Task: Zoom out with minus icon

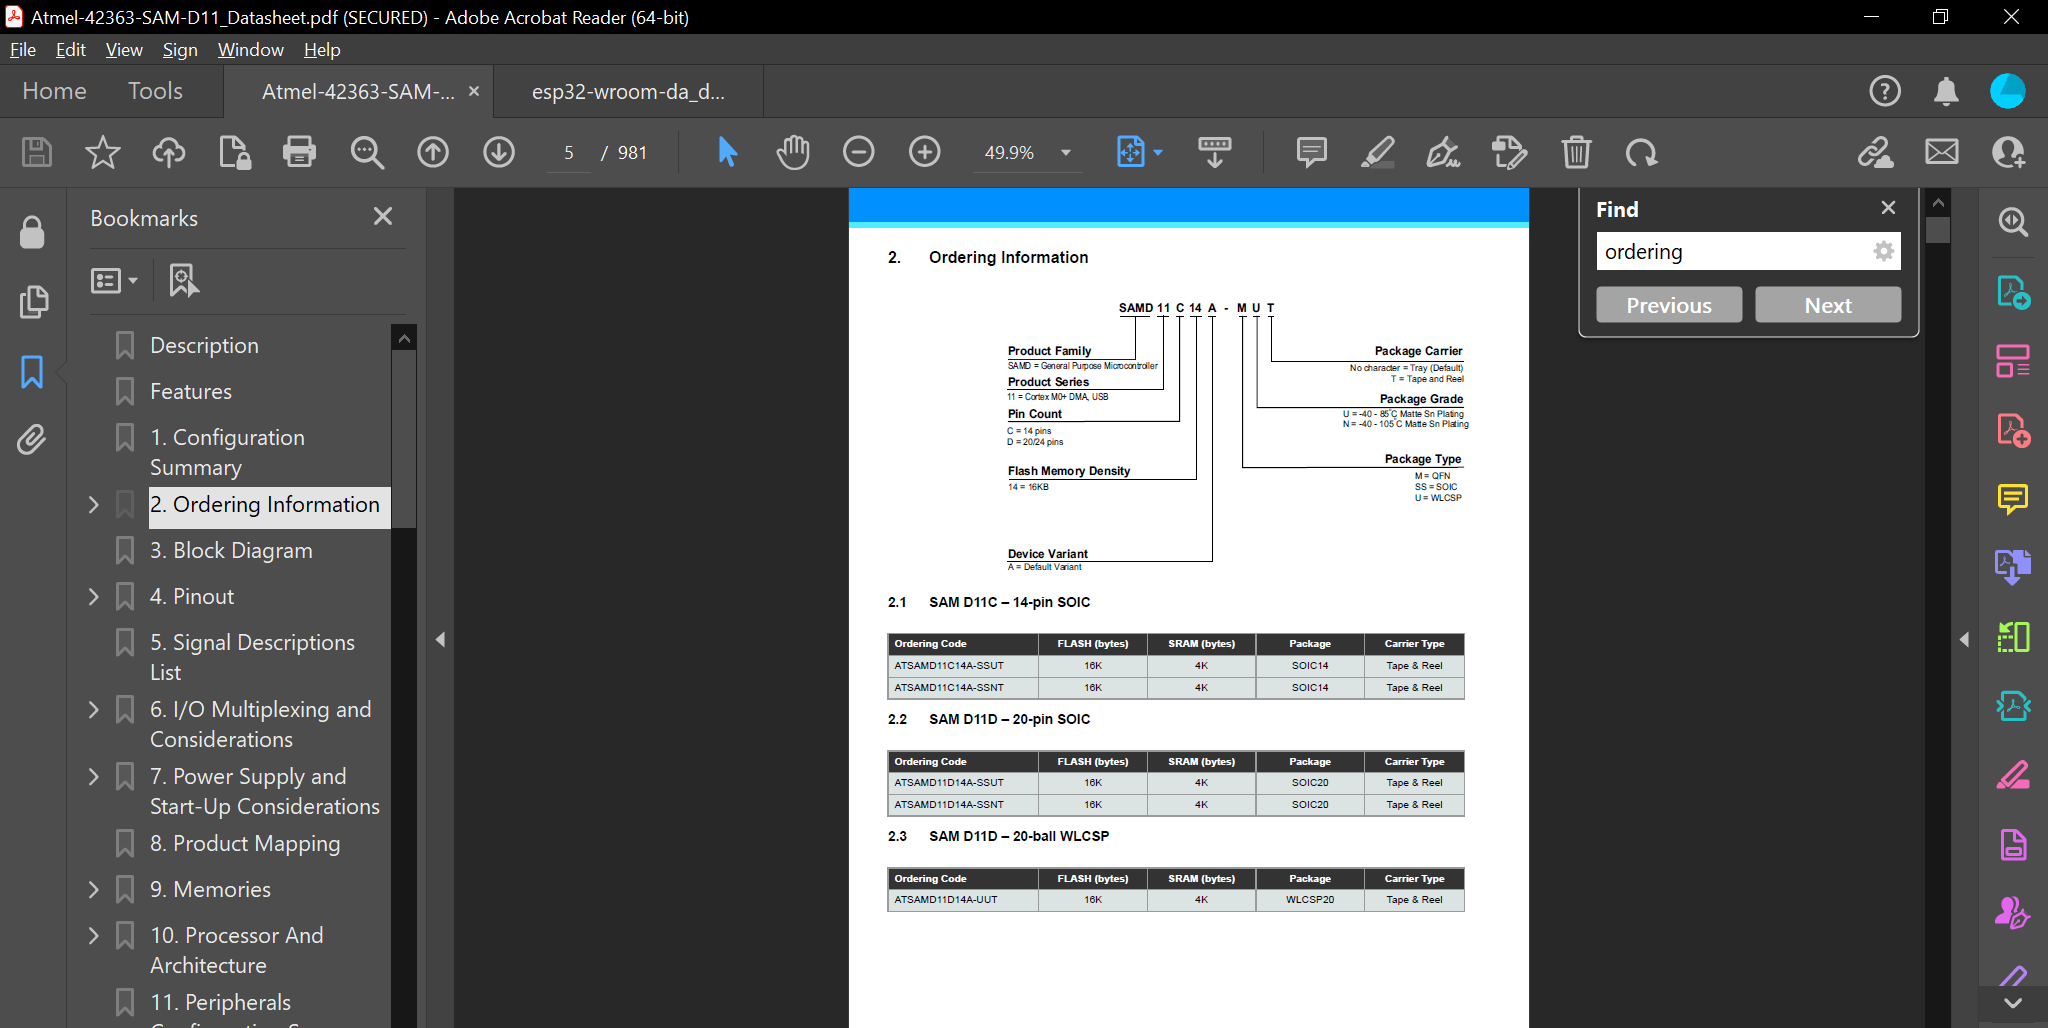Action: [x=858, y=152]
